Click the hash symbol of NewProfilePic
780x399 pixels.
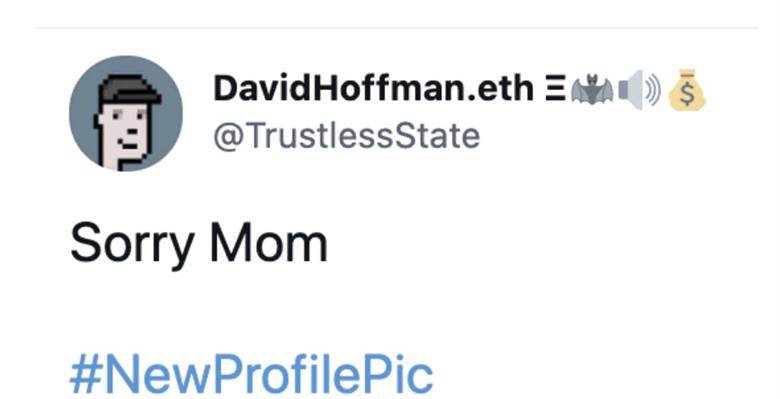(x=87, y=374)
